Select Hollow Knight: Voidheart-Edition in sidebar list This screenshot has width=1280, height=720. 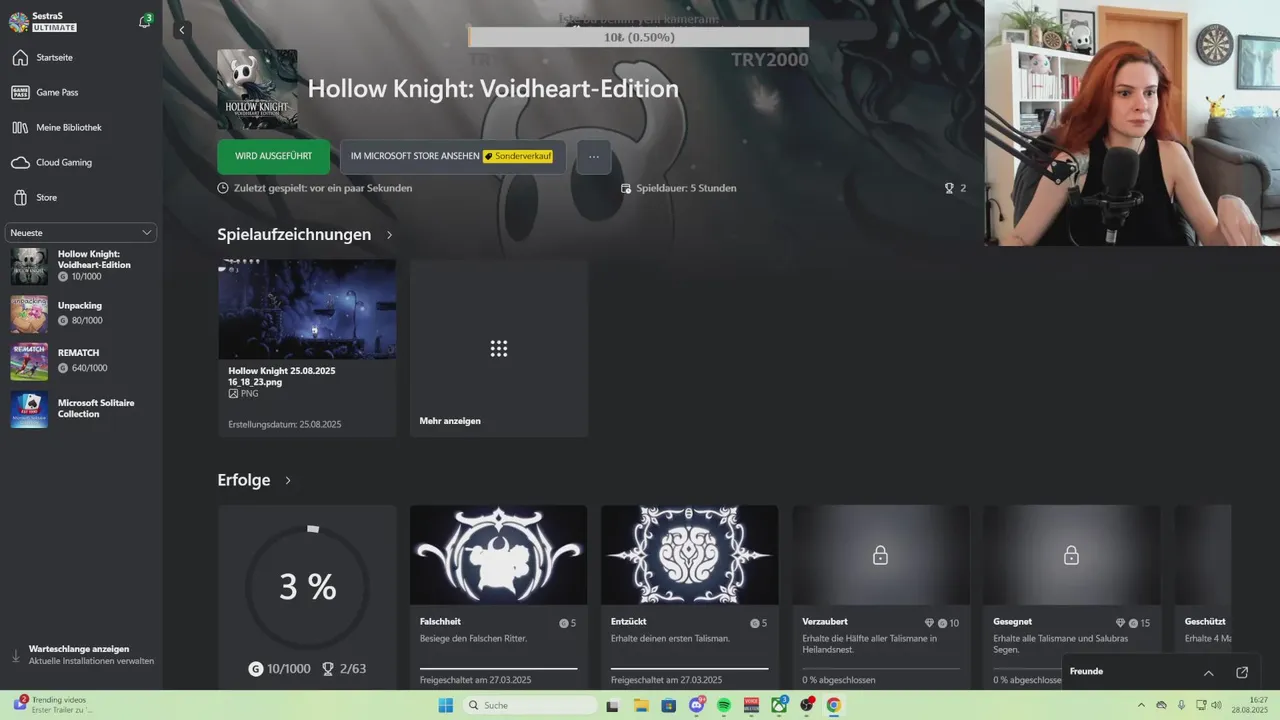point(81,266)
